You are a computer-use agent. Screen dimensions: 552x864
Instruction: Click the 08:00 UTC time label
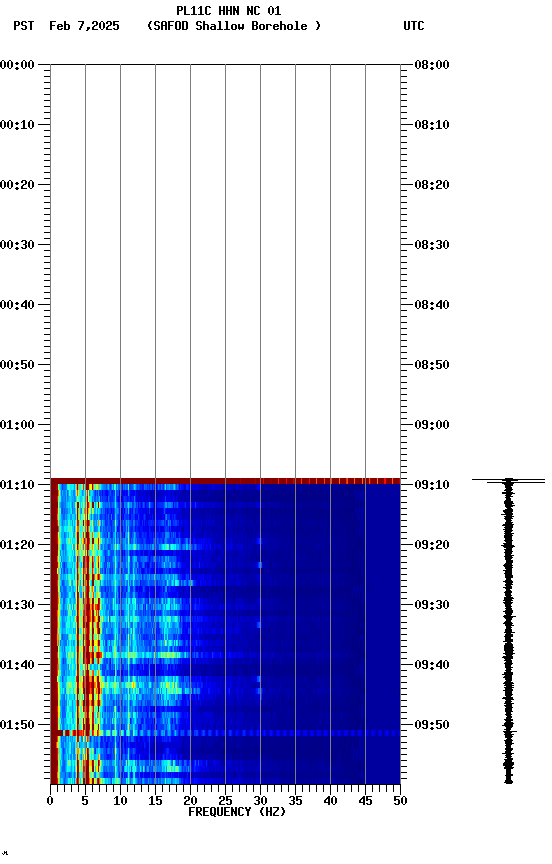click(x=432, y=65)
